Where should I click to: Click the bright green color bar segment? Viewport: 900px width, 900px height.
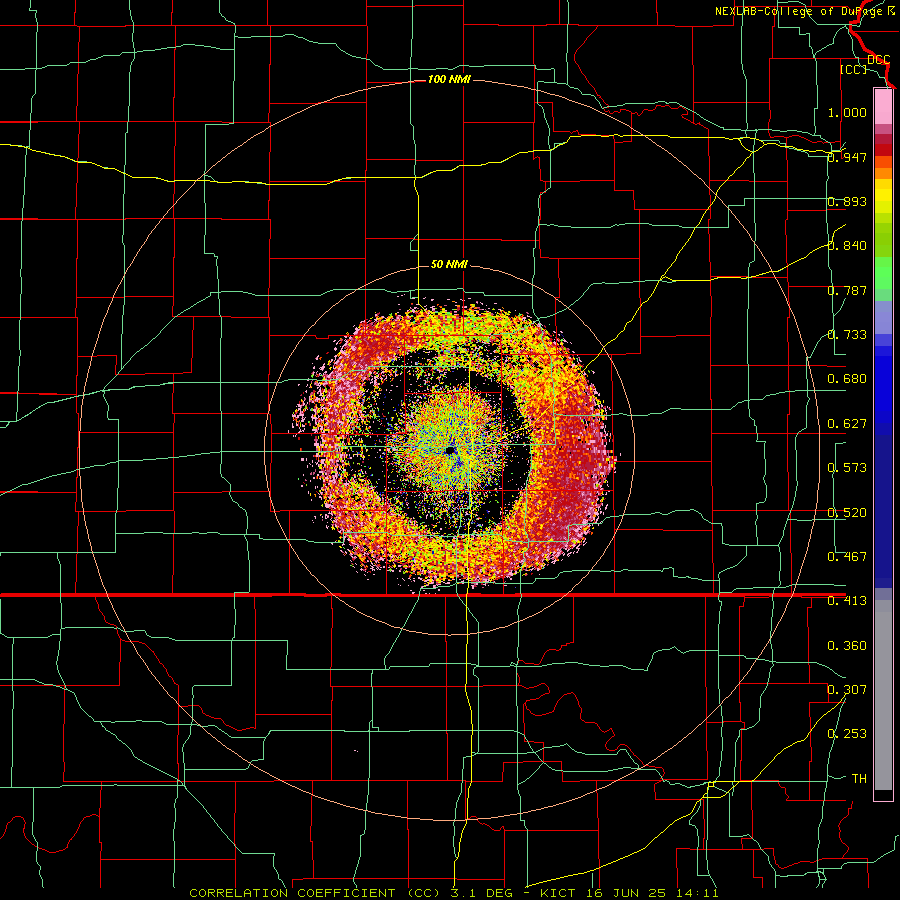pos(883,272)
